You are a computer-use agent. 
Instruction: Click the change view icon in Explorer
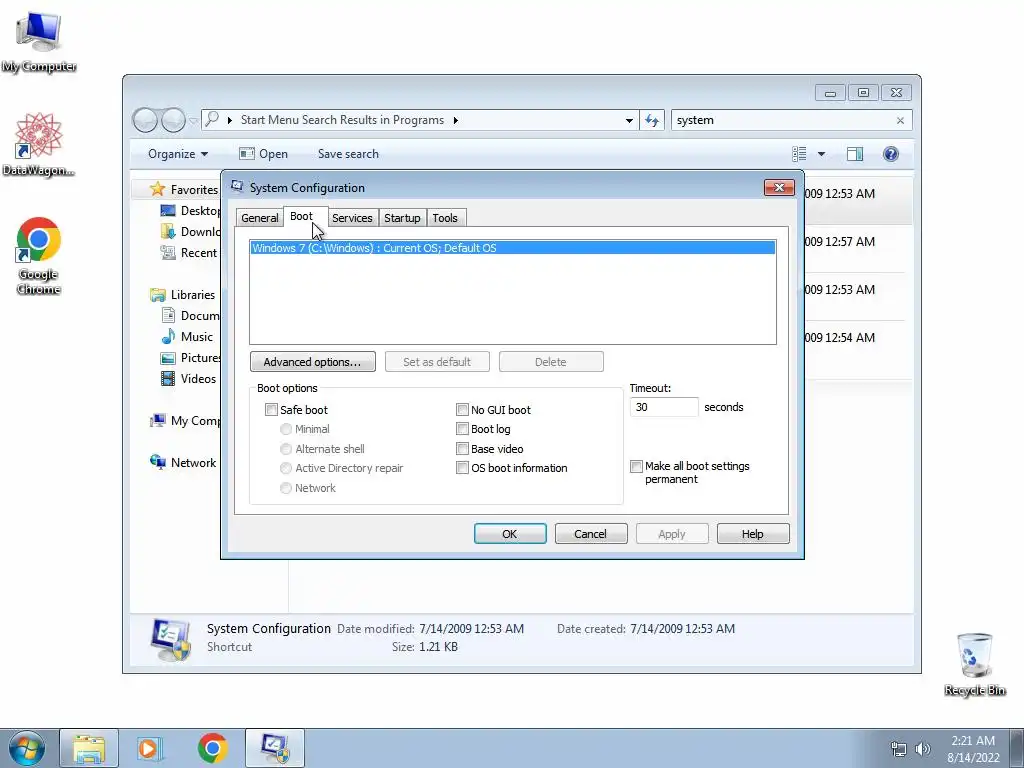[799, 154]
